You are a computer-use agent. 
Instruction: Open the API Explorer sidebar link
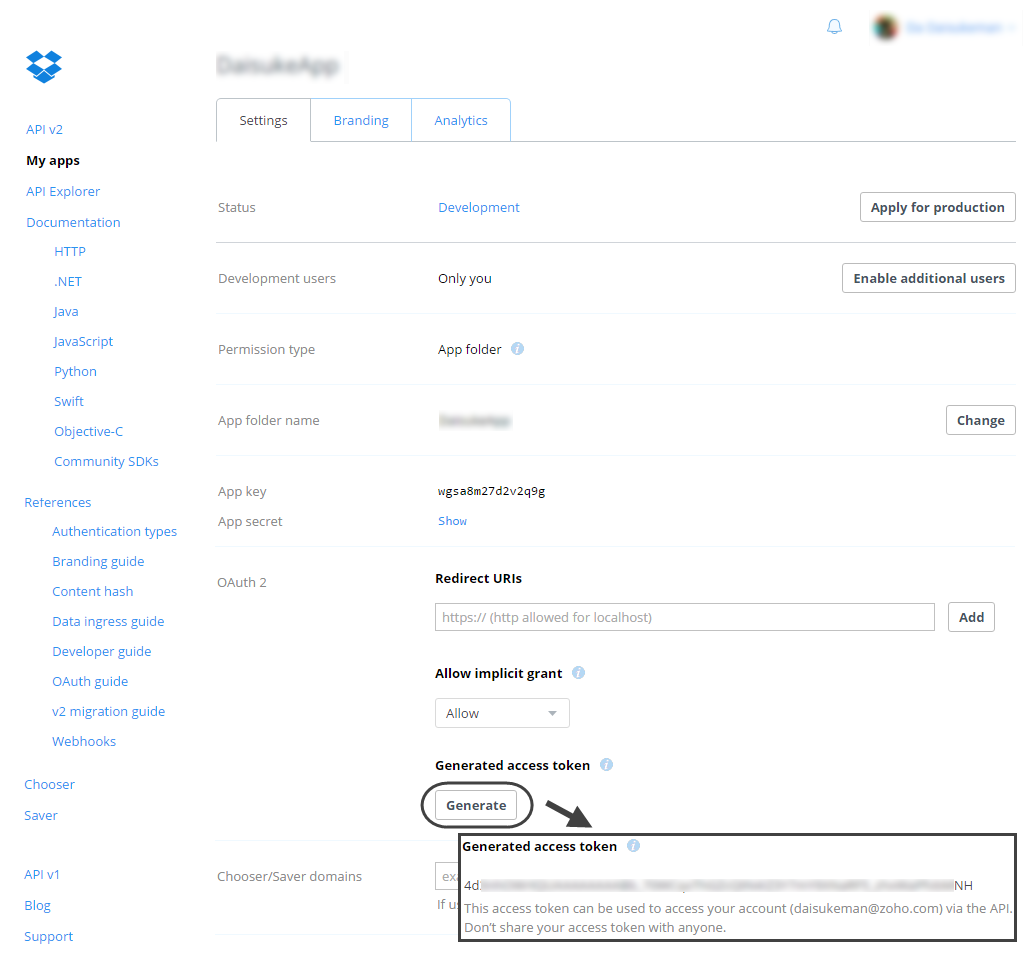click(x=63, y=191)
